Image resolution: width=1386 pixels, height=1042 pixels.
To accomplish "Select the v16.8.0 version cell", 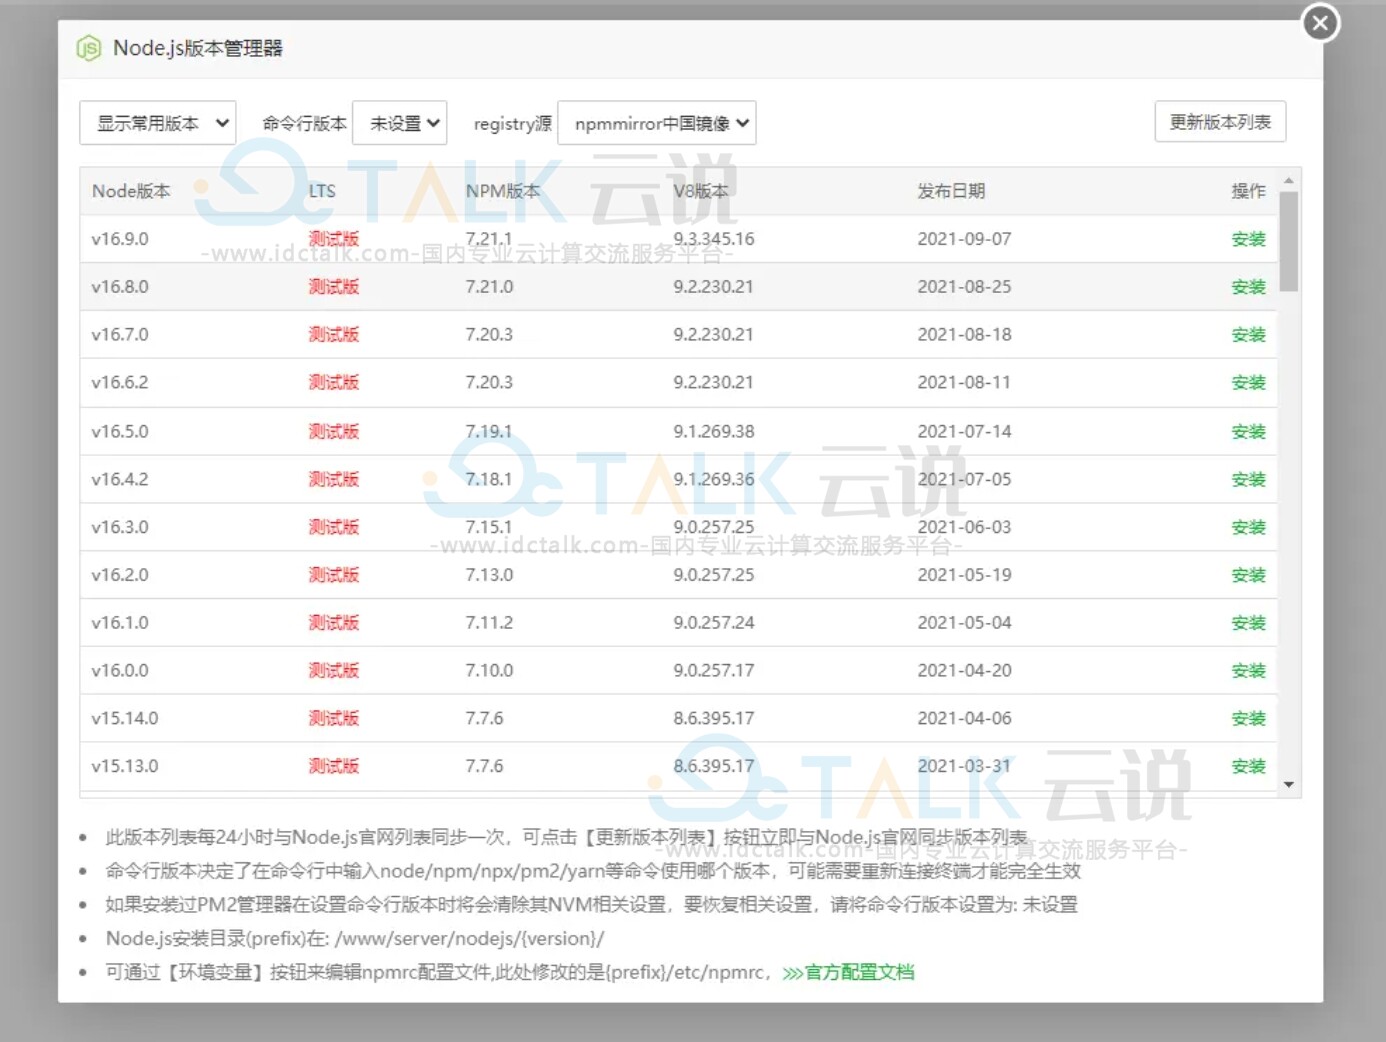I will (120, 287).
